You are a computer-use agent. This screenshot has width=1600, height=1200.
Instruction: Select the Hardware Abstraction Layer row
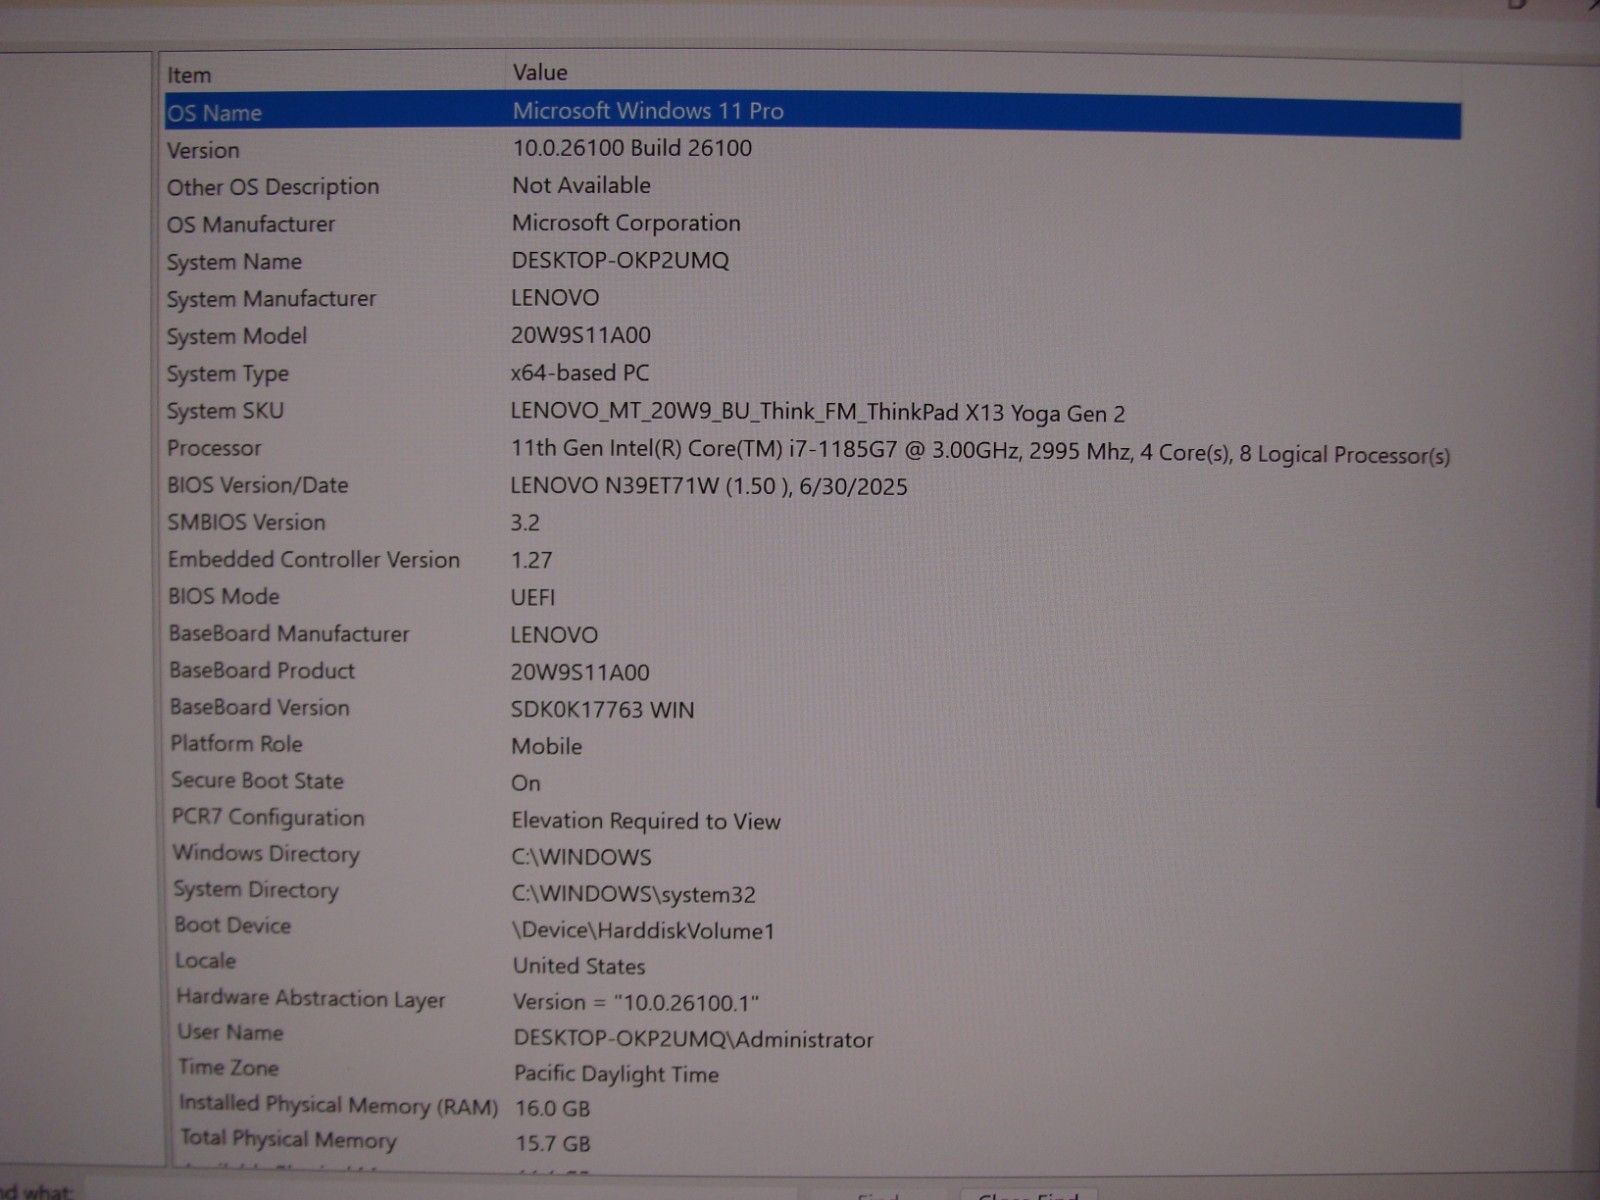coord(311,998)
